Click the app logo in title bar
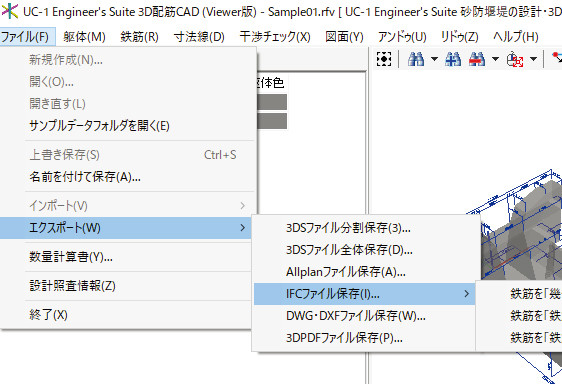This screenshot has height=384, width=562. [10, 11]
